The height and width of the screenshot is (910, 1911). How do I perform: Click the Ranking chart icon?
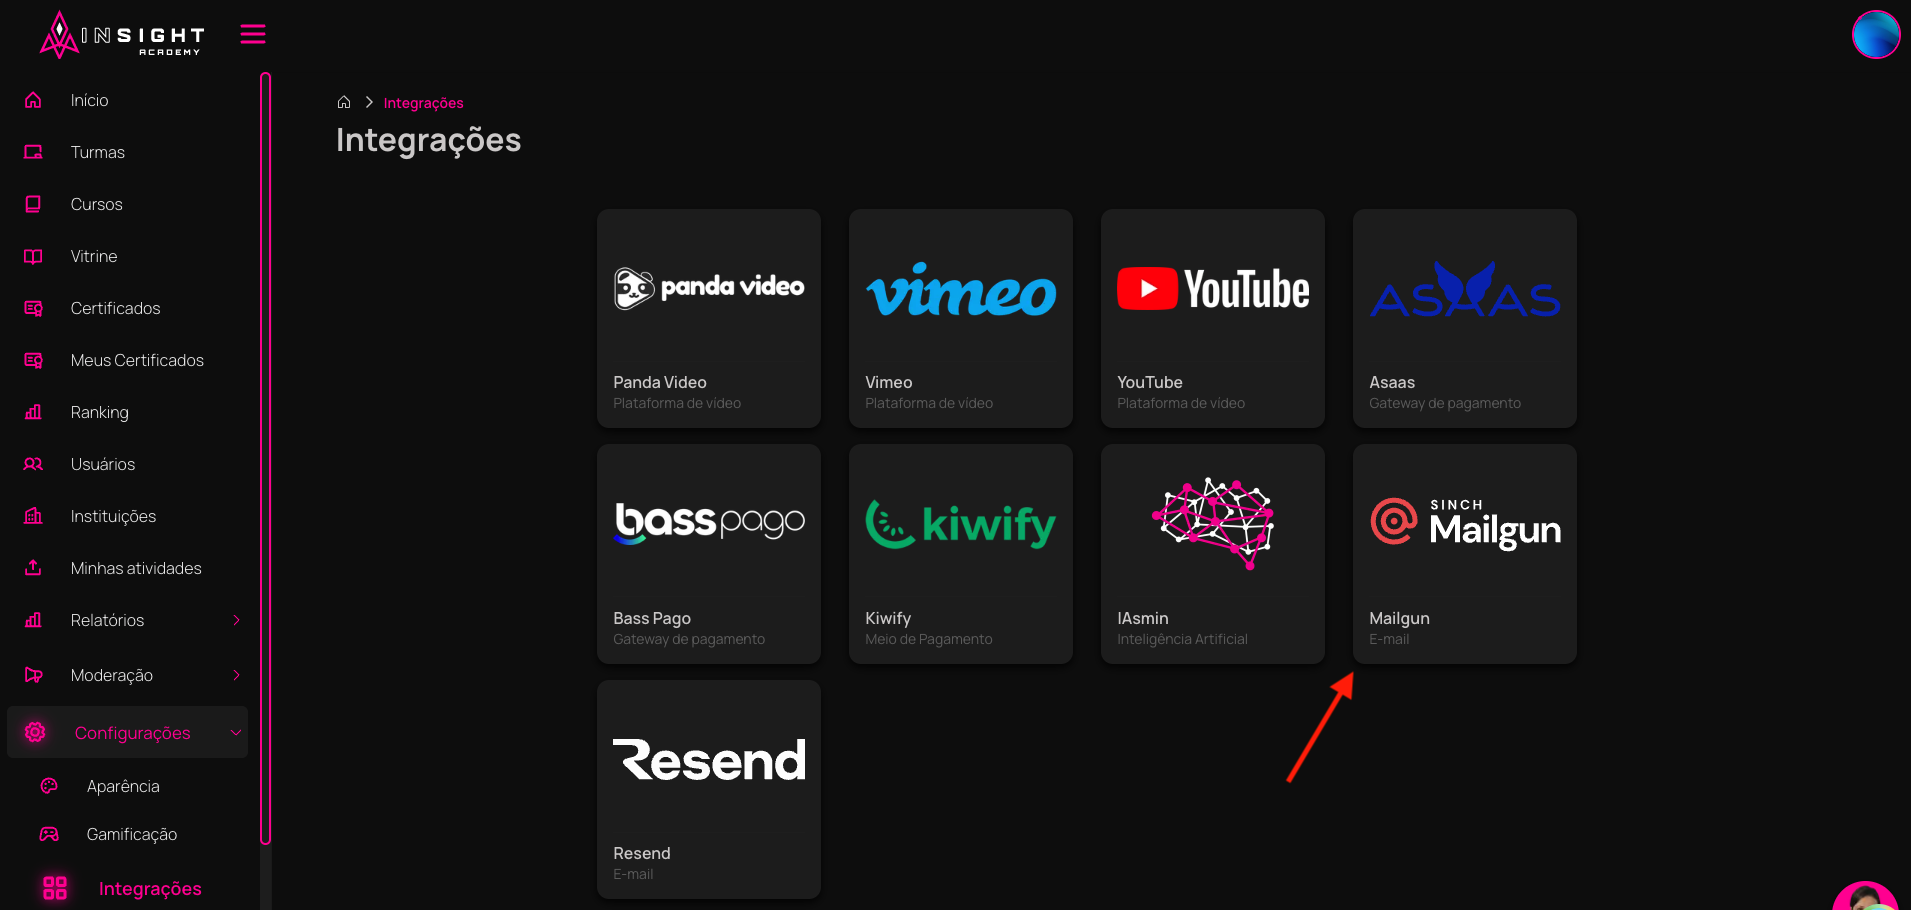[x=33, y=412]
